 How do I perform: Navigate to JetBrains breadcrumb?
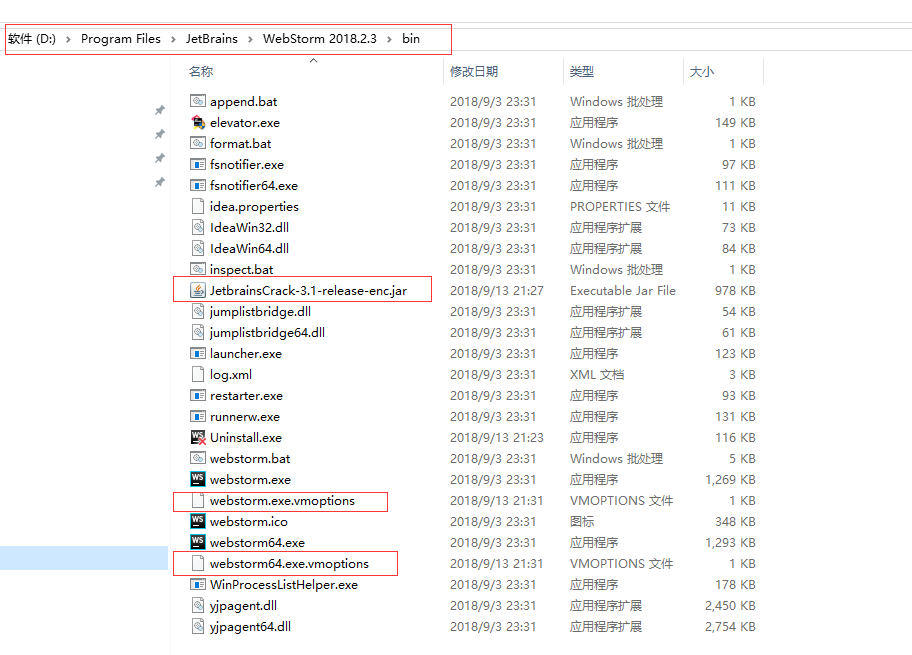point(212,39)
